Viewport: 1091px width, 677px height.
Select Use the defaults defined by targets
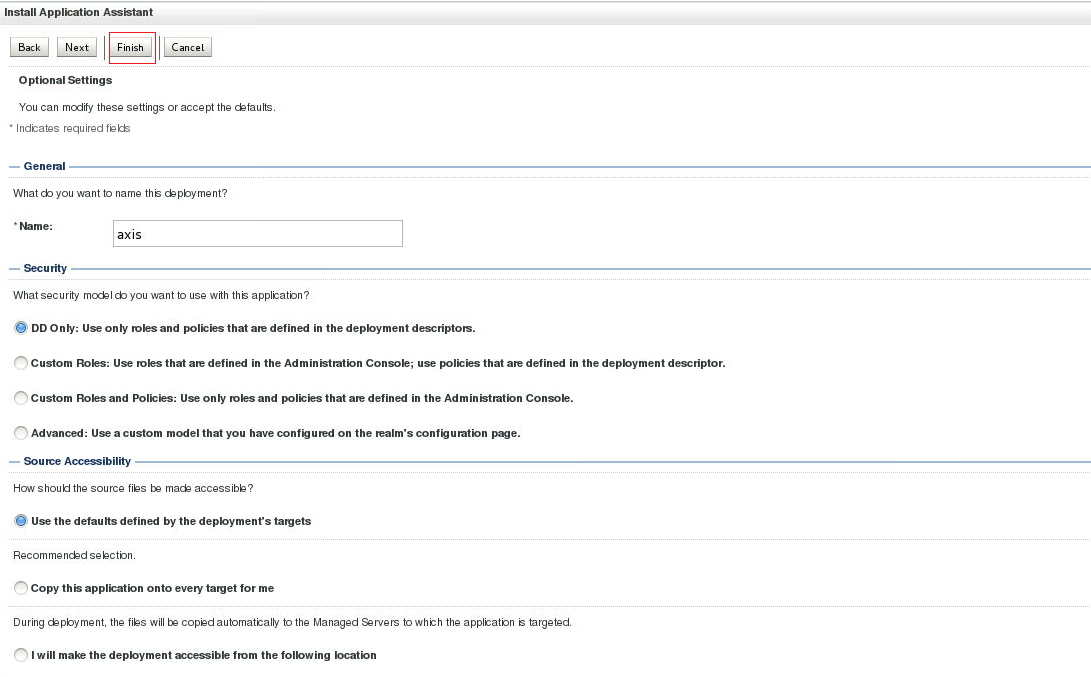[x=21, y=521]
